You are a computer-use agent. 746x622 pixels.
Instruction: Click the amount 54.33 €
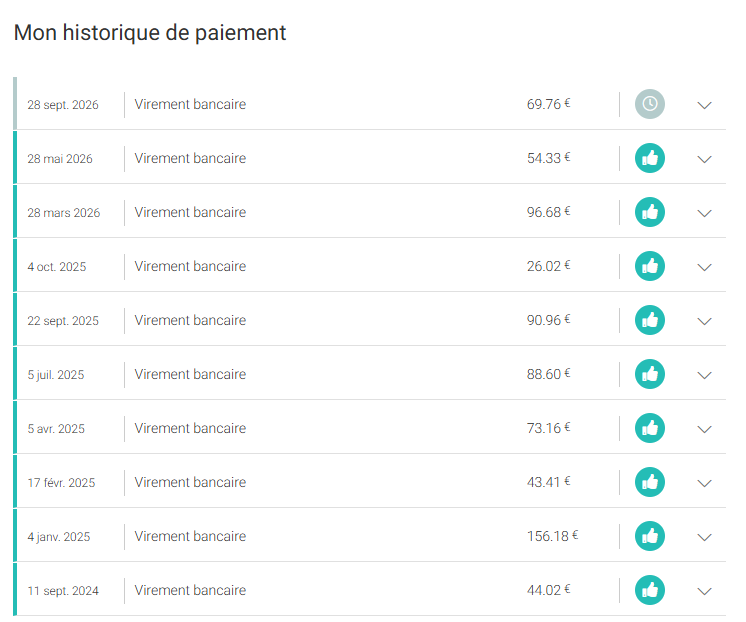tap(548, 158)
